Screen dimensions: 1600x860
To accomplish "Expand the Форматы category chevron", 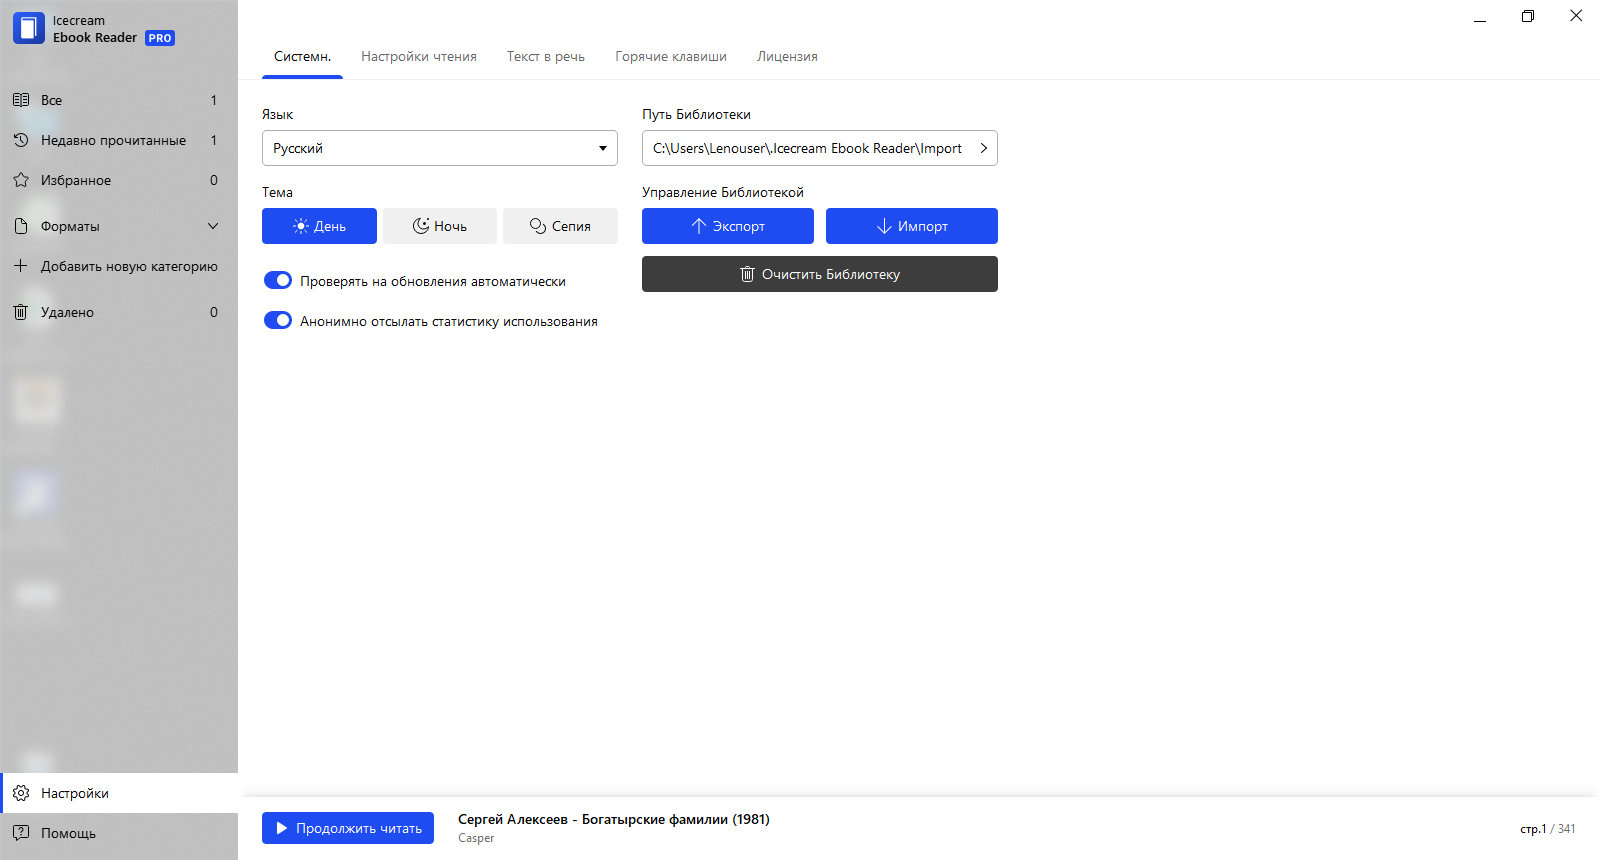I will click(x=213, y=226).
